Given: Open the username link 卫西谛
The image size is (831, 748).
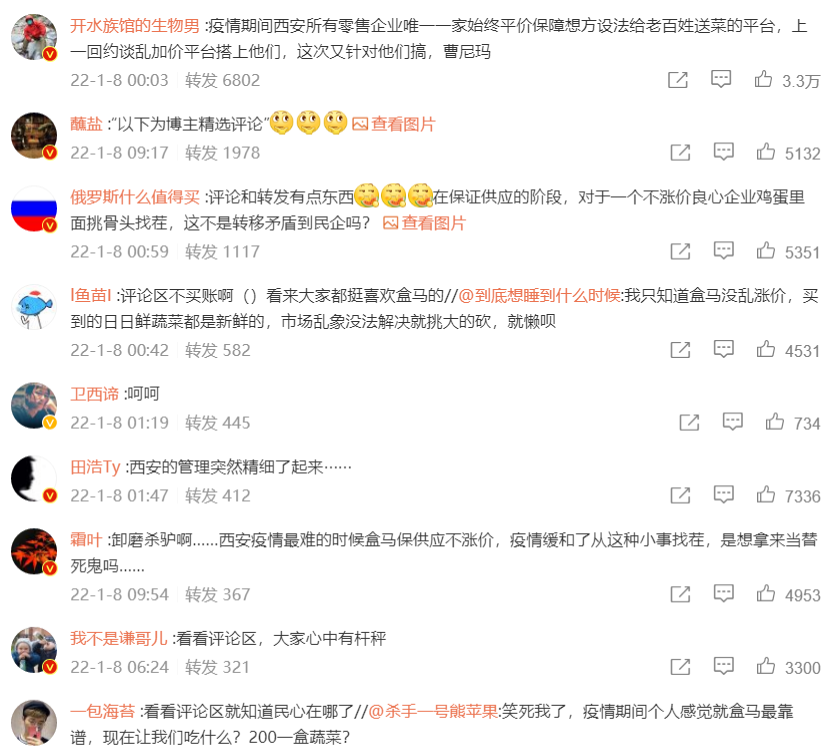Looking at the screenshot, I should [95, 394].
